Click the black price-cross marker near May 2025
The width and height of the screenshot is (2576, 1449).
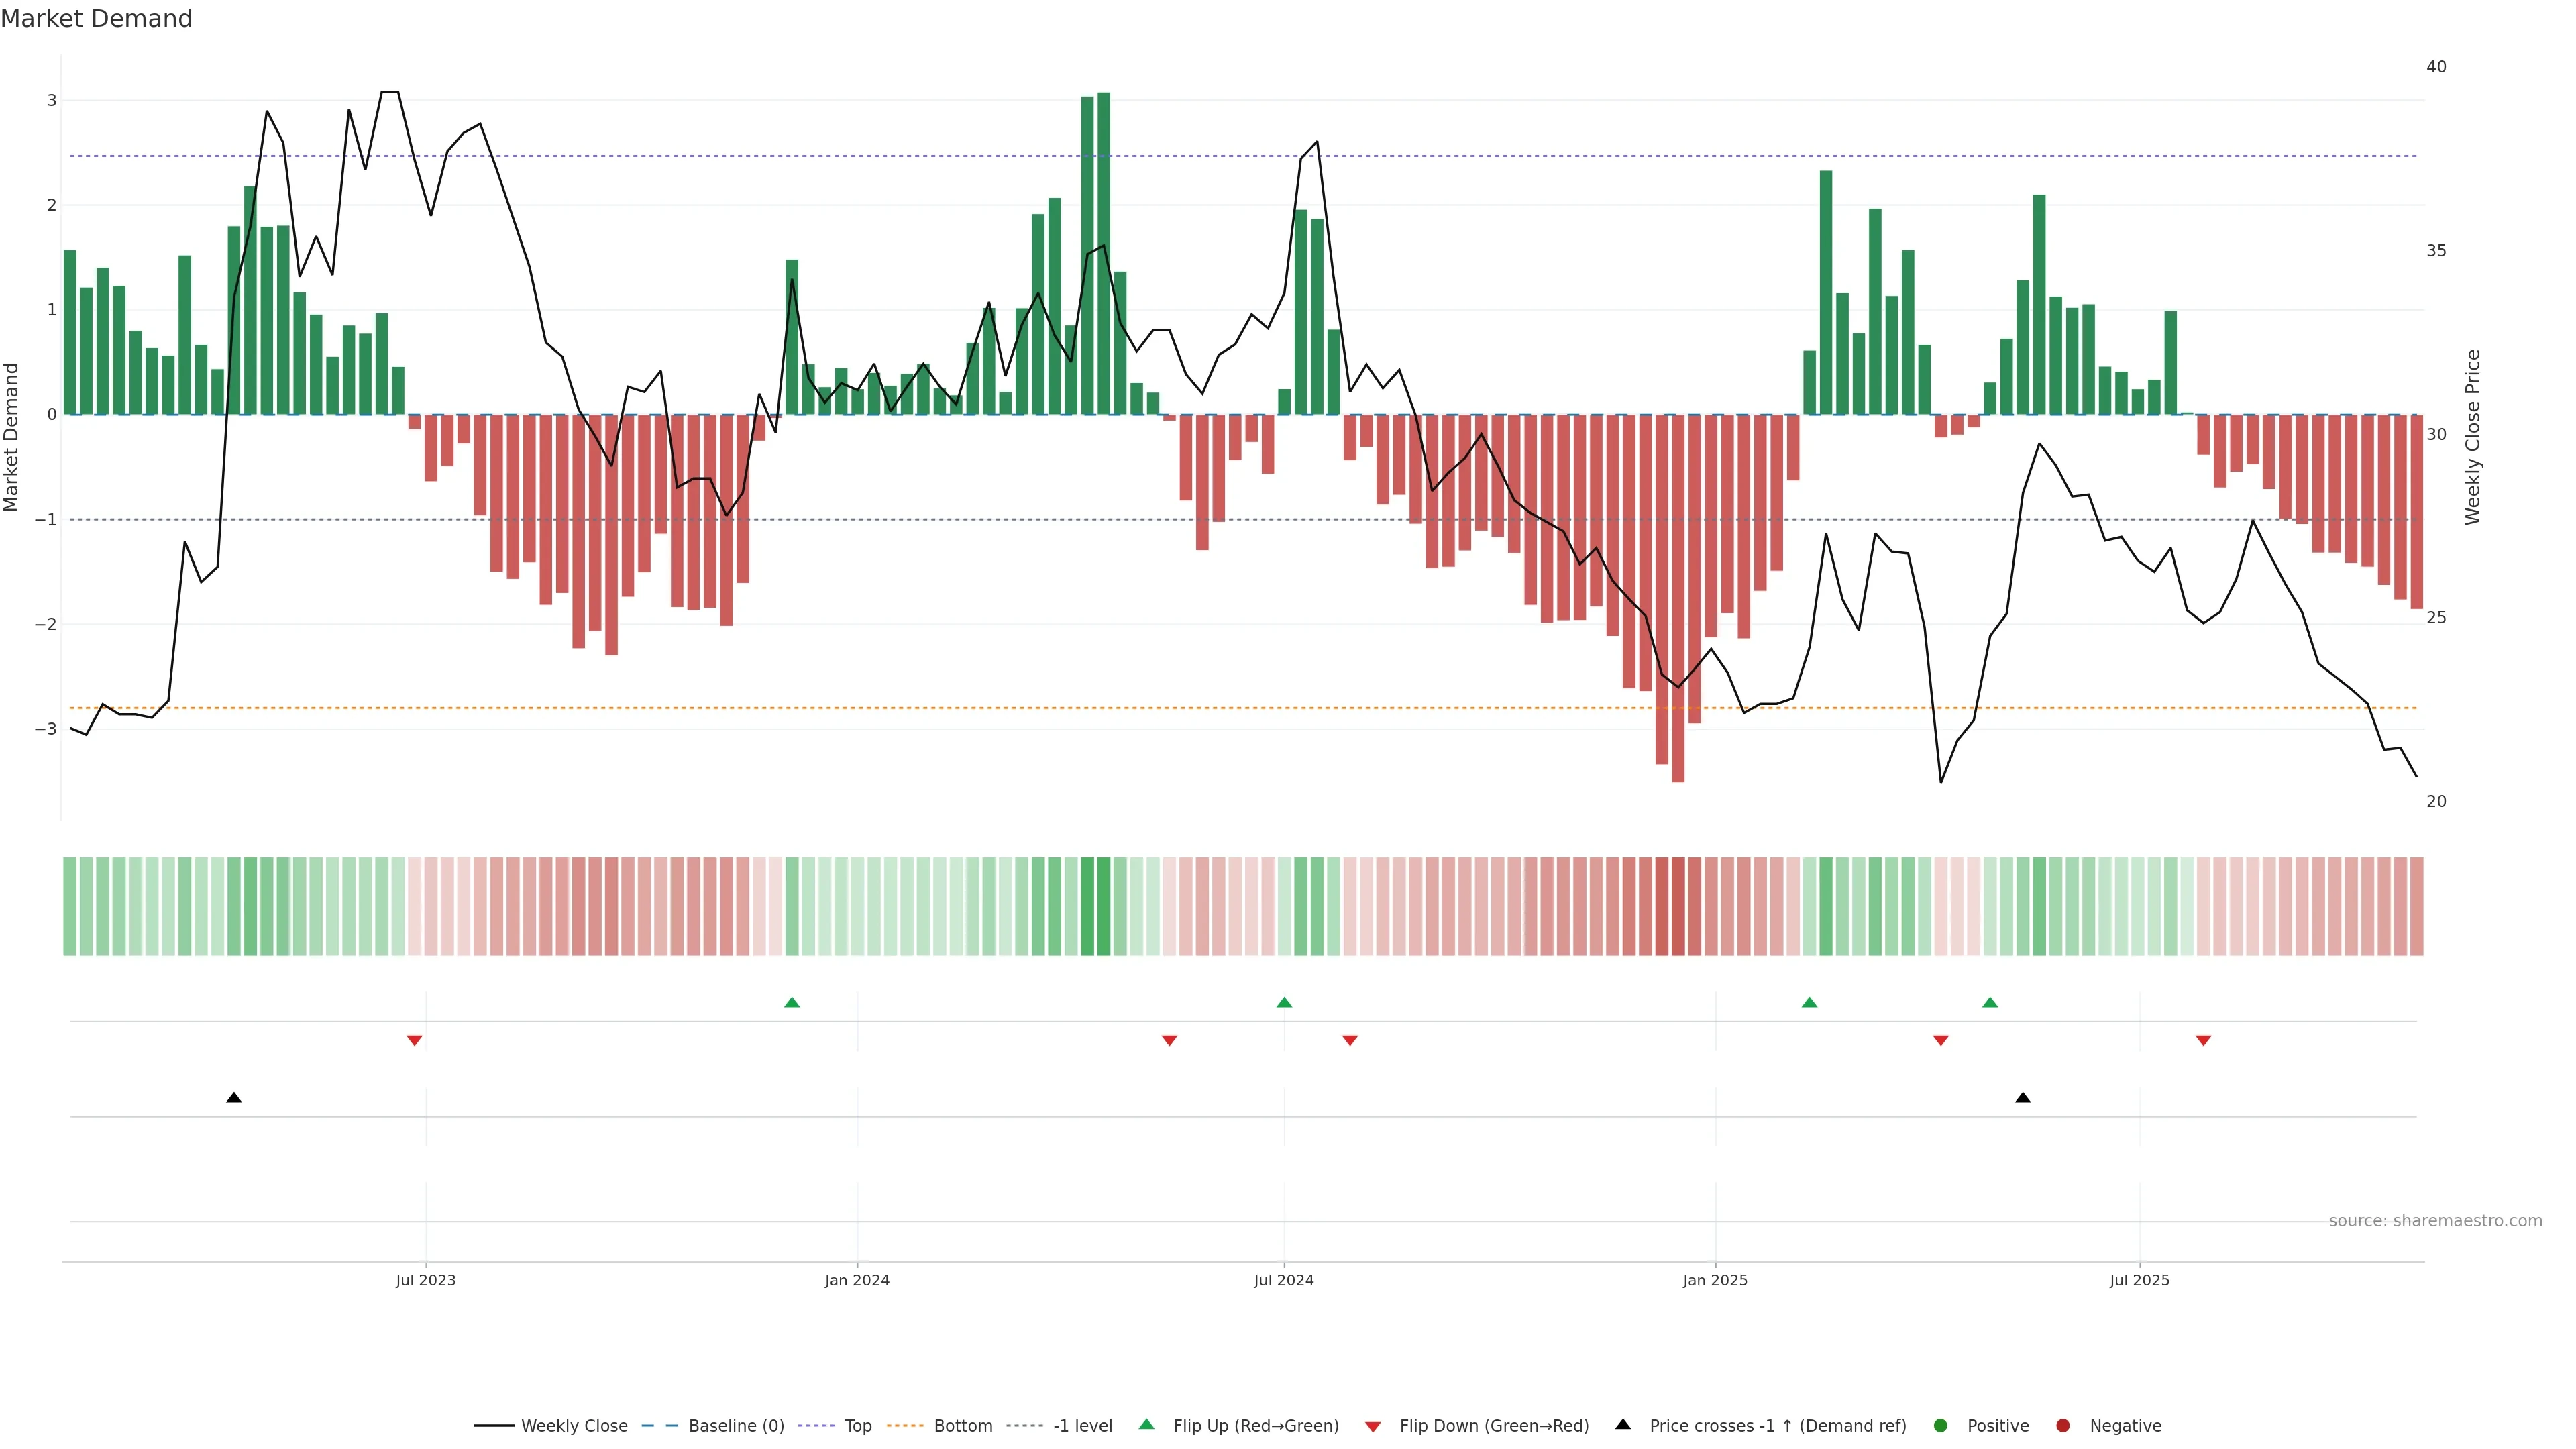click(x=2023, y=1098)
